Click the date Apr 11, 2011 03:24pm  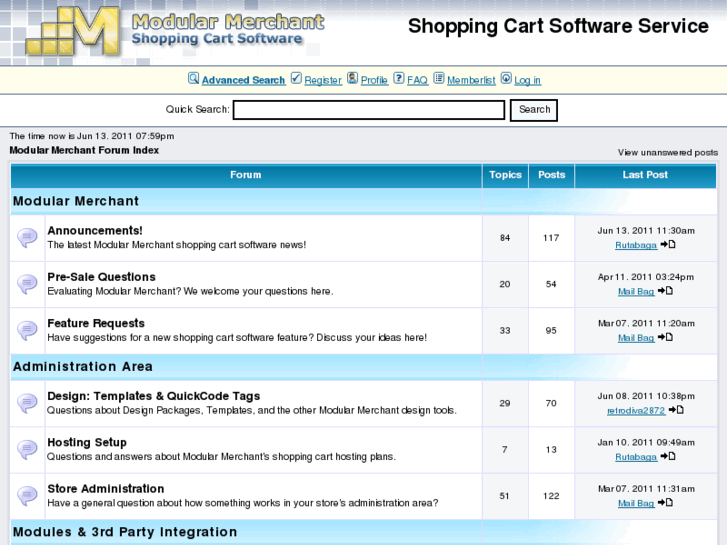coord(646,277)
